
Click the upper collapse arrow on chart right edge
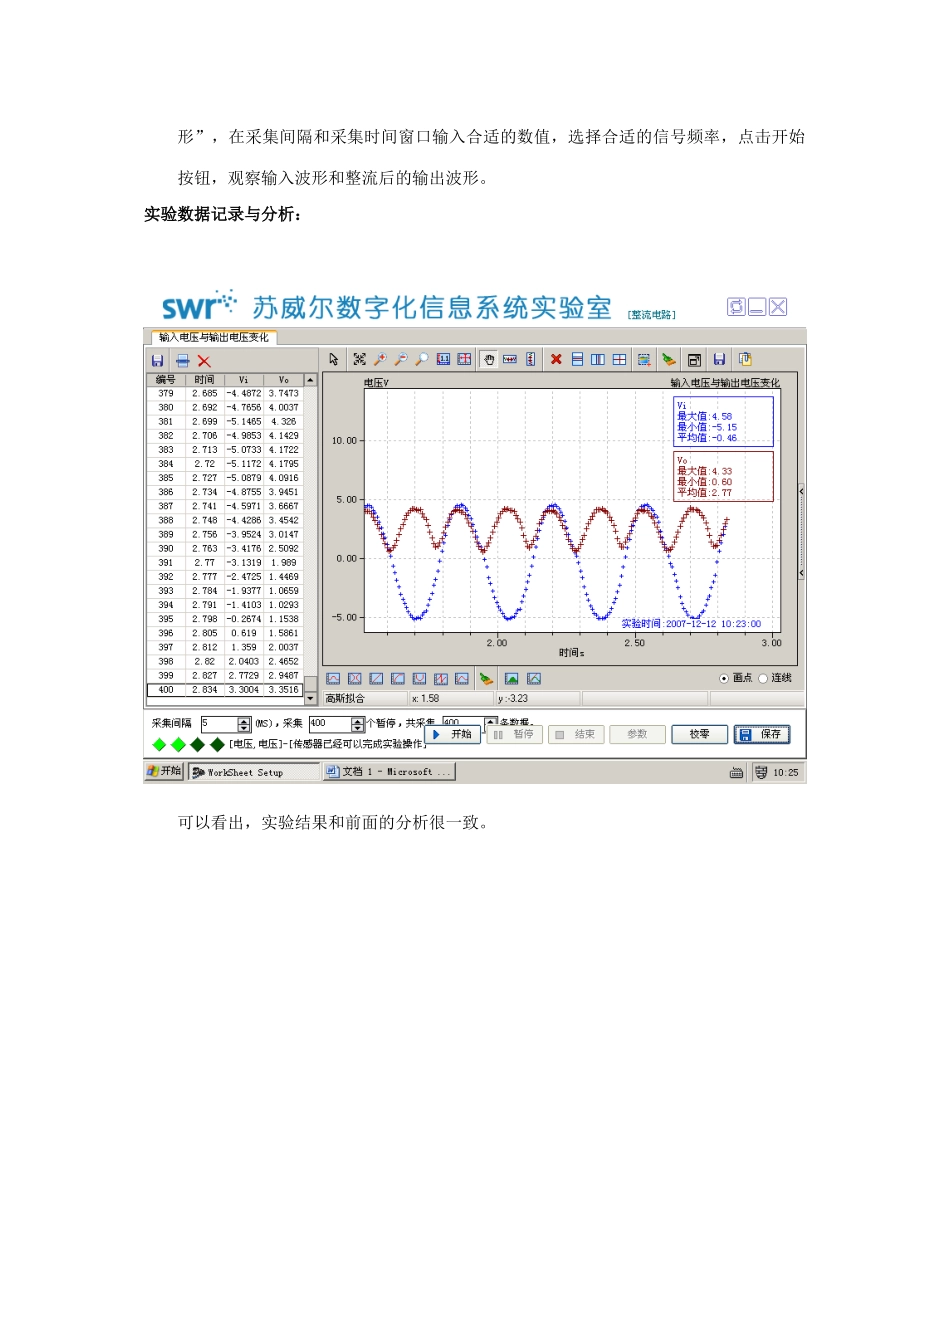(x=801, y=492)
